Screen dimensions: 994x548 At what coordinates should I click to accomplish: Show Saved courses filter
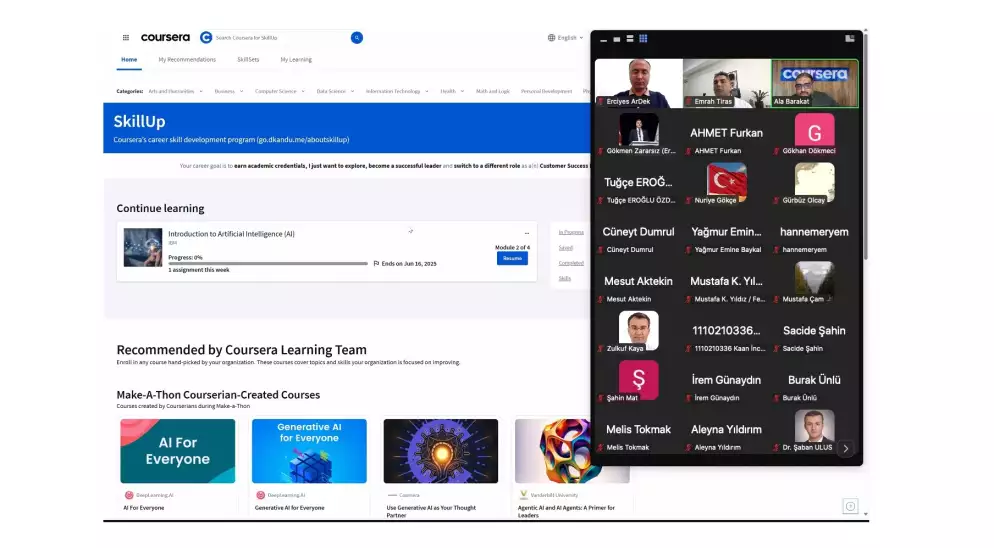pyautogui.click(x=565, y=248)
